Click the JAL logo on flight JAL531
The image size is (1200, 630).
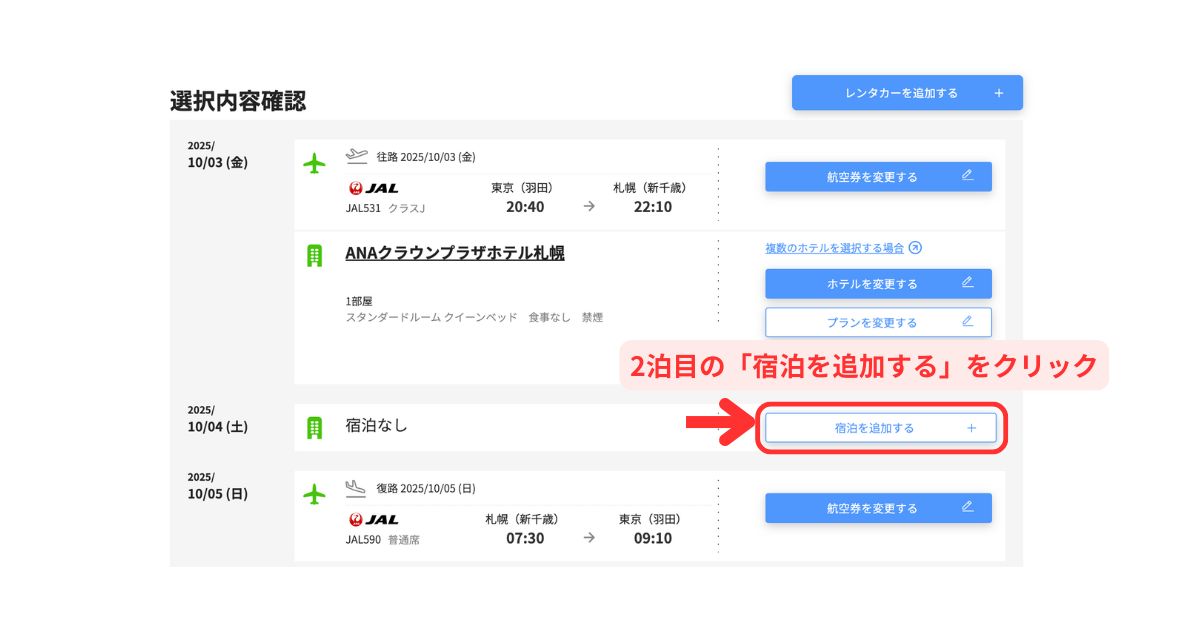coord(373,188)
